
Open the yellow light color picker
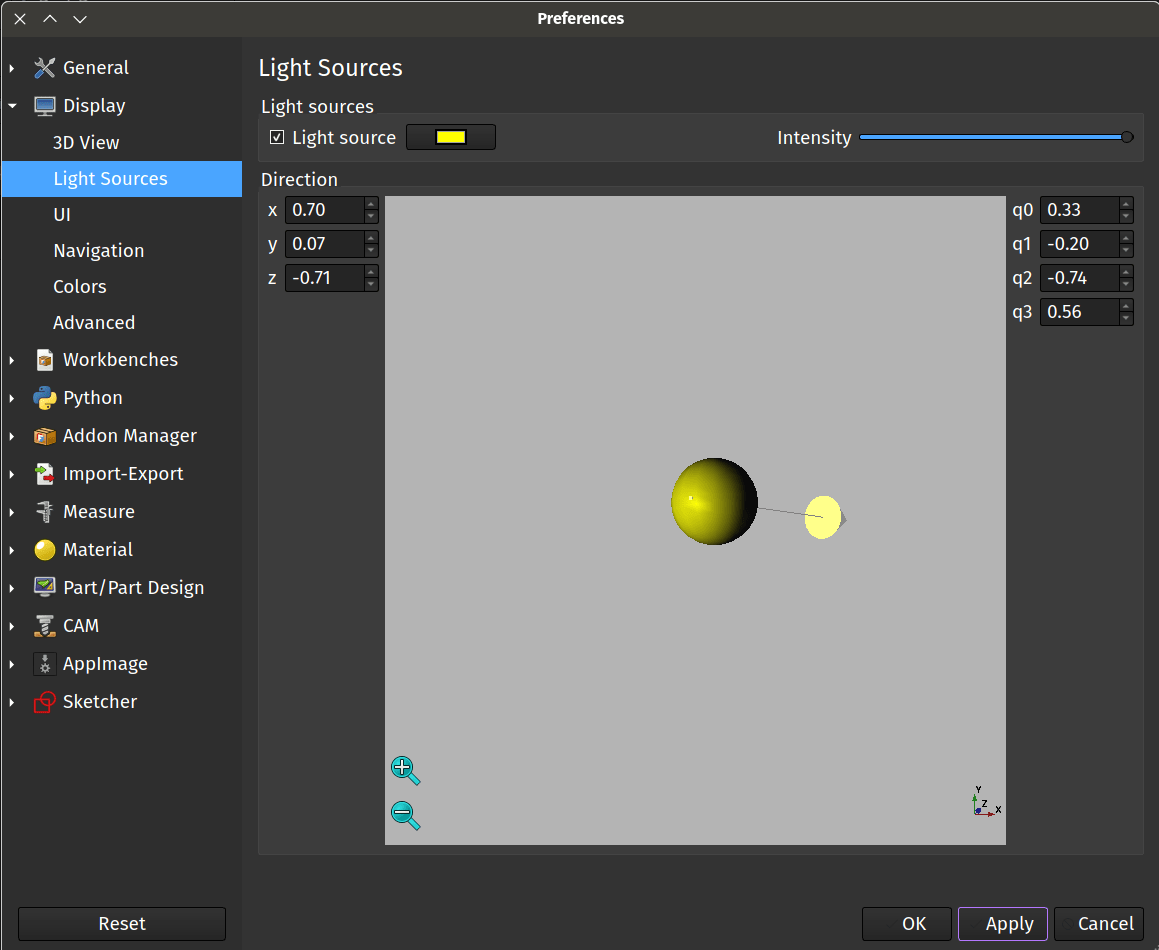pyautogui.click(x=450, y=138)
